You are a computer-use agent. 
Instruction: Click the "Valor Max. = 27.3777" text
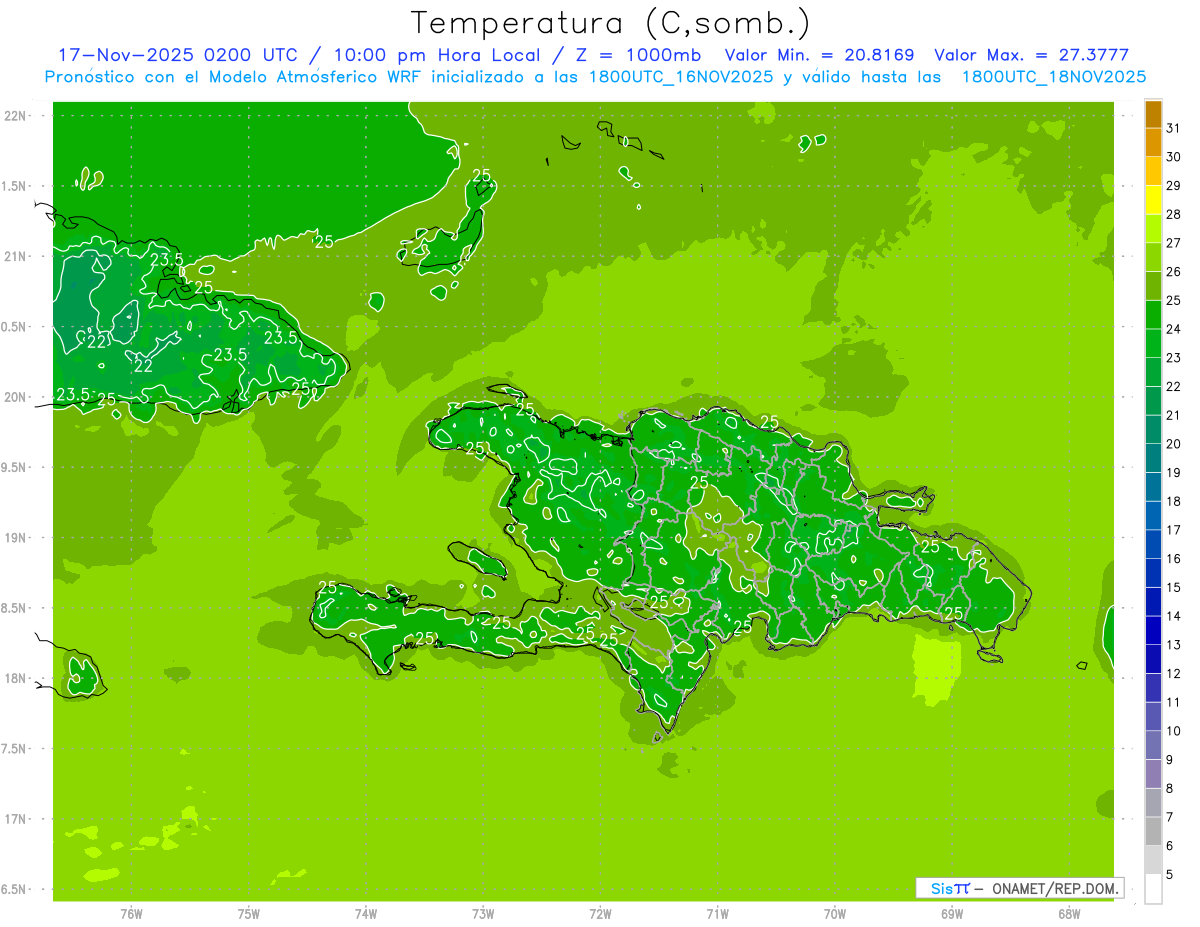(1031, 55)
